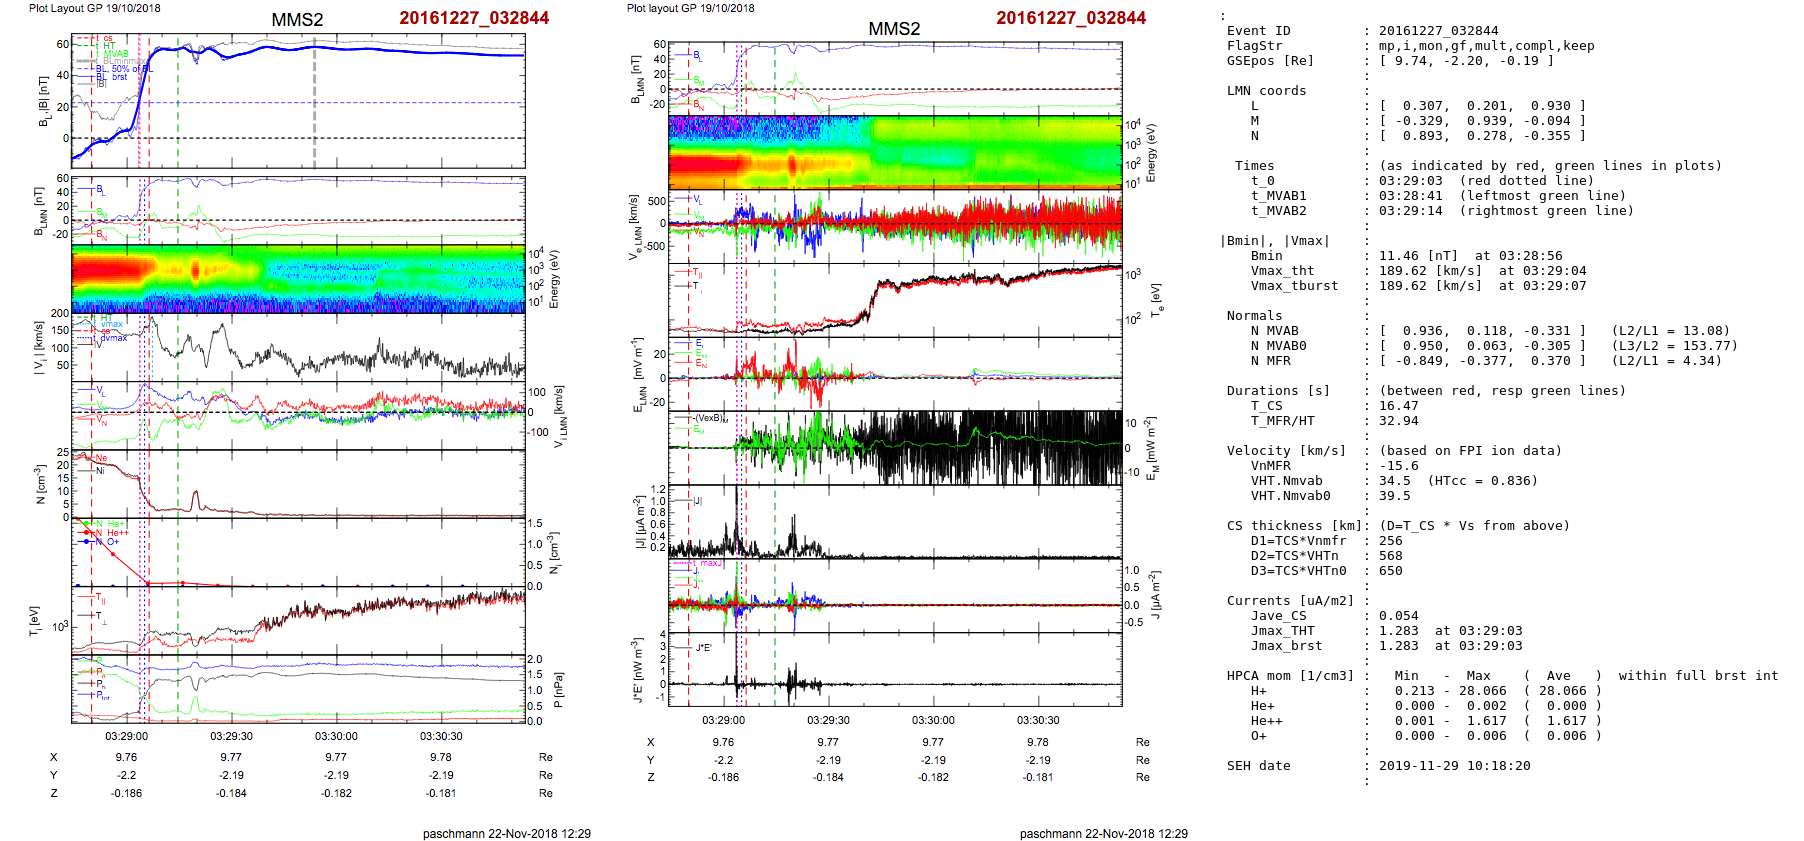Screen dimensions: 1804x841
Task: Click the SEH date value 2019-11-29 10:18:20
Action: [x=1454, y=766]
